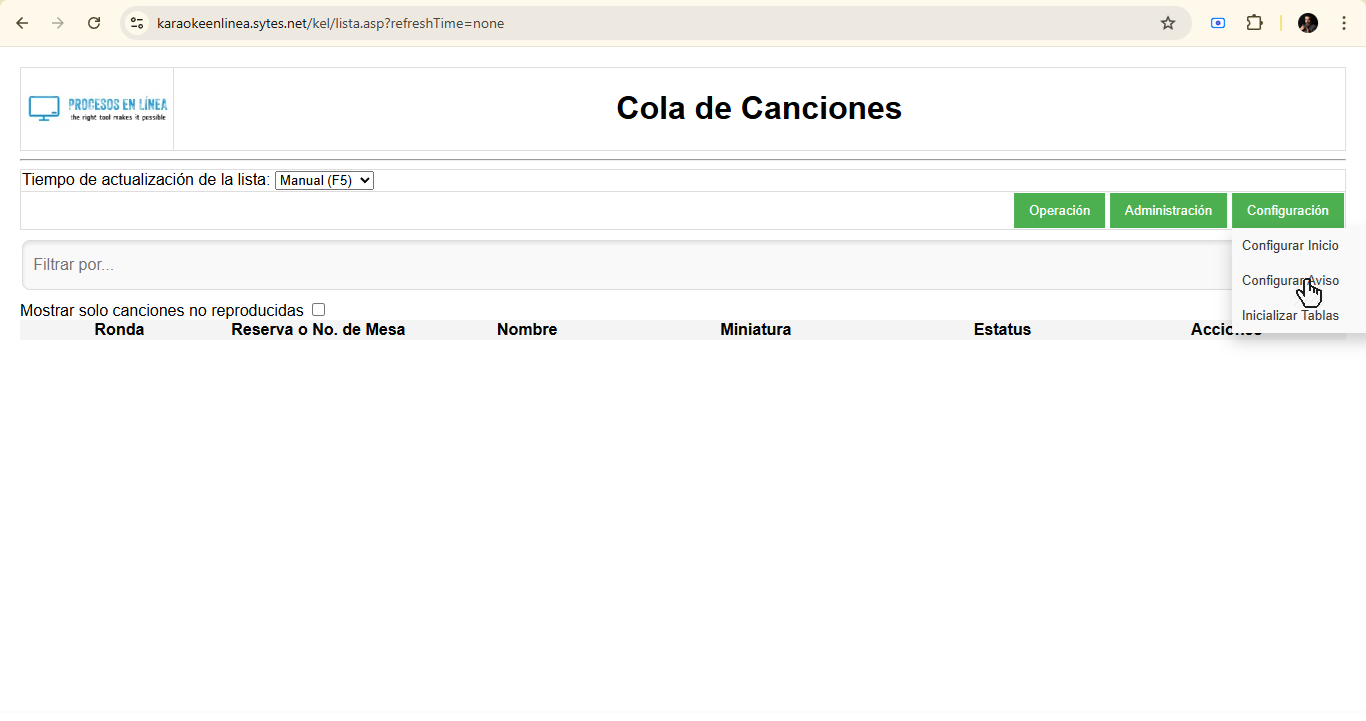Bookmark this page using the star icon
1366x721 pixels.
pyautogui.click(x=1167, y=22)
